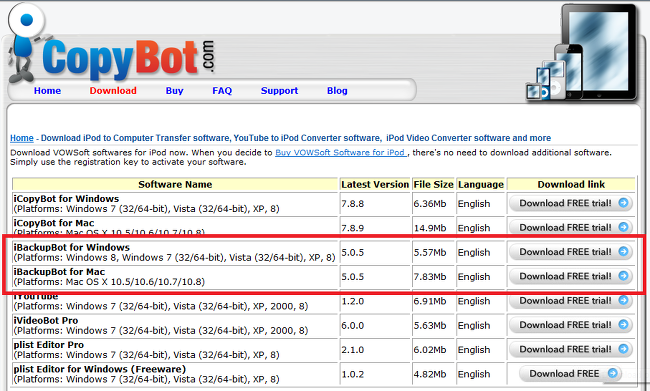This screenshot has width=650, height=391.
Task: Download iCopyBot for Windows free trial
Action: pyautogui.click(x=571, y=203)
